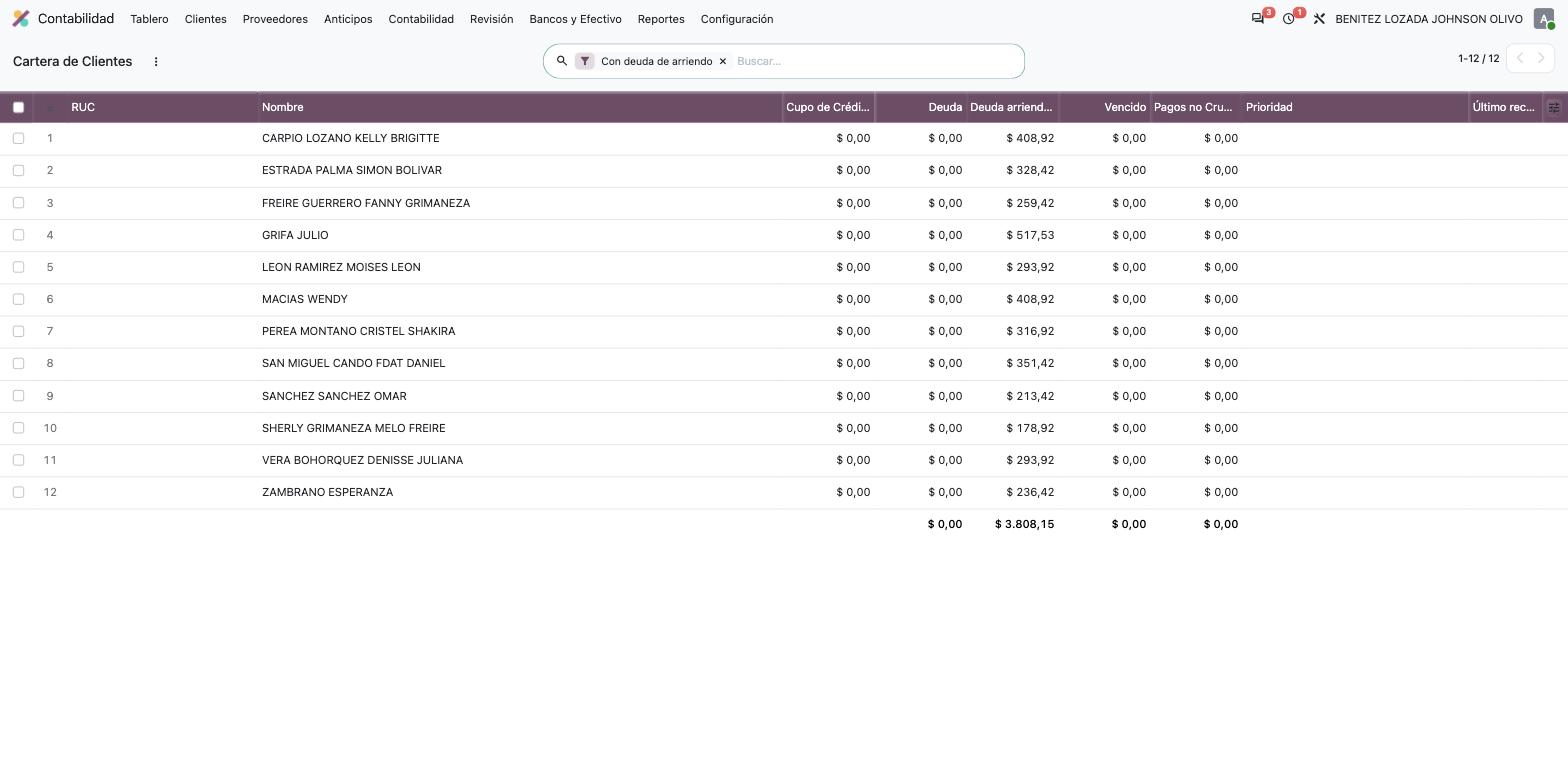Viewport: 1568px width, 770px height.
Task: Toggle the select-all rows checkbox
Action: (x=18, y=107)
